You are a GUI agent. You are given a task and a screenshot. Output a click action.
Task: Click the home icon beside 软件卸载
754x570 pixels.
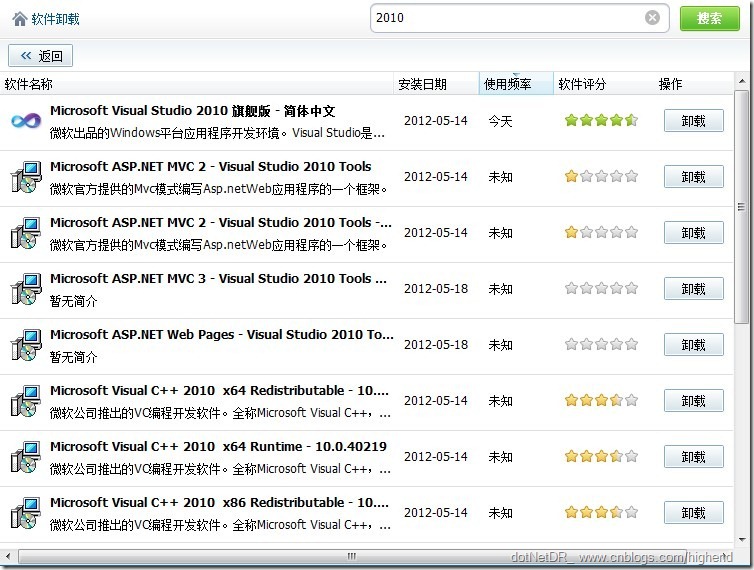tap(20, 19)
